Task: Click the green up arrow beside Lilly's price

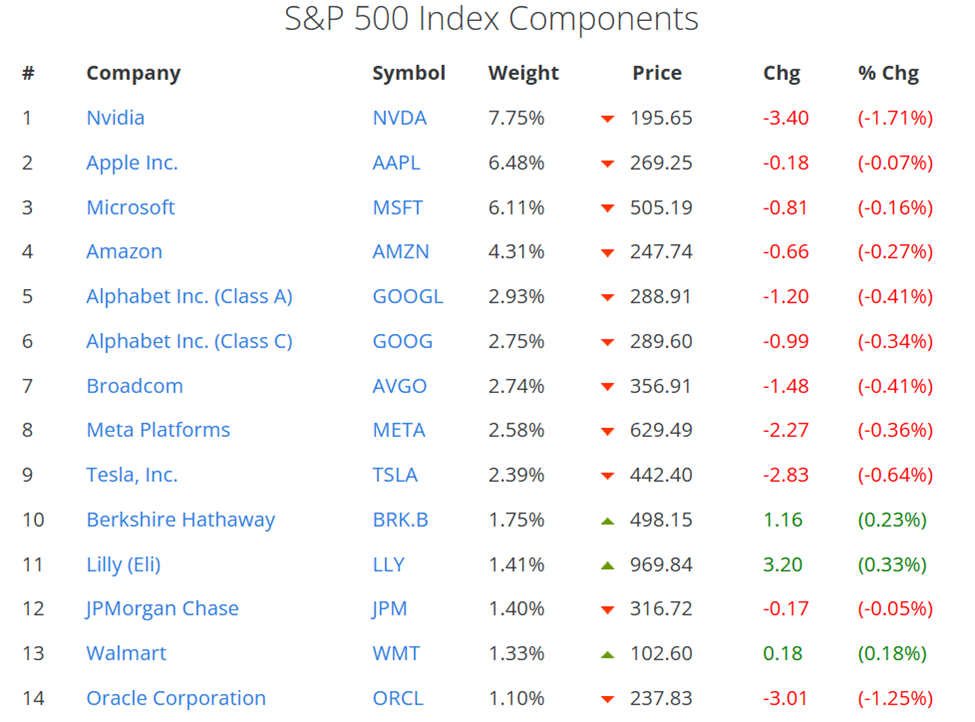Action: tap(607, 565)
